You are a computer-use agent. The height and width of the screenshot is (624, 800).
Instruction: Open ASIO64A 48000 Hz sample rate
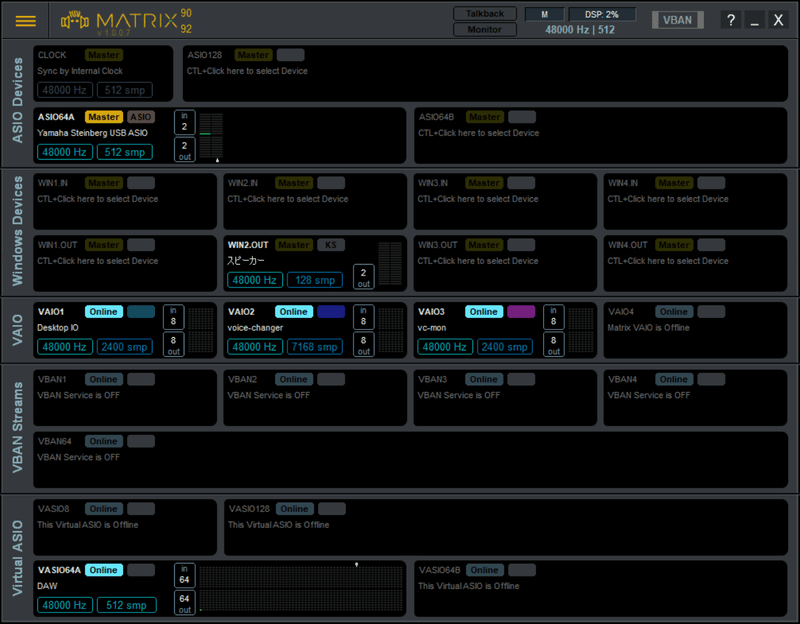pos(65,152)
